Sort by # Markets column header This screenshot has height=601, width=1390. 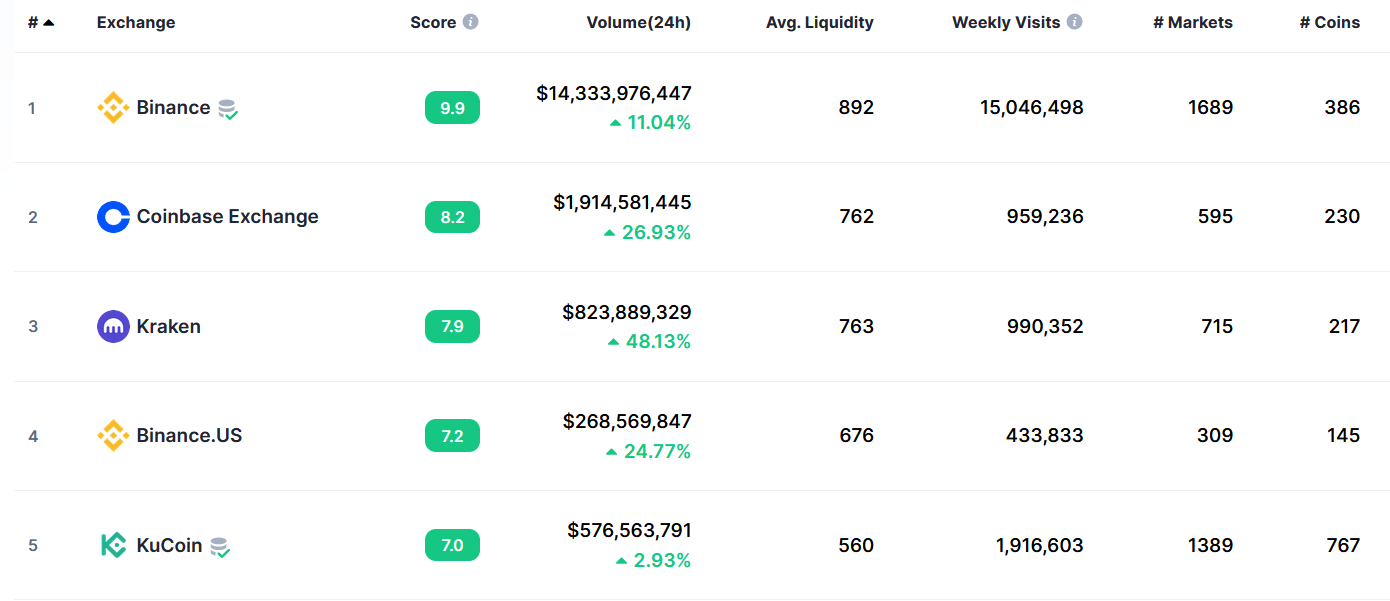[x=1192, y=22]
